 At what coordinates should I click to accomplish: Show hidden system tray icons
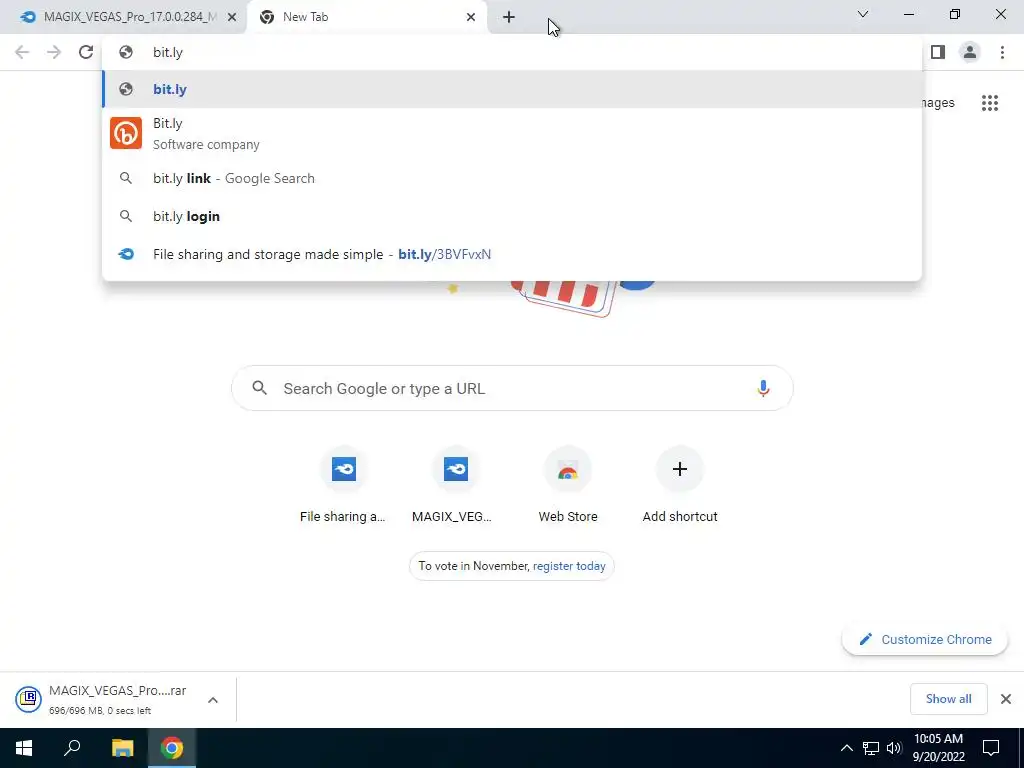pos(846,748)
